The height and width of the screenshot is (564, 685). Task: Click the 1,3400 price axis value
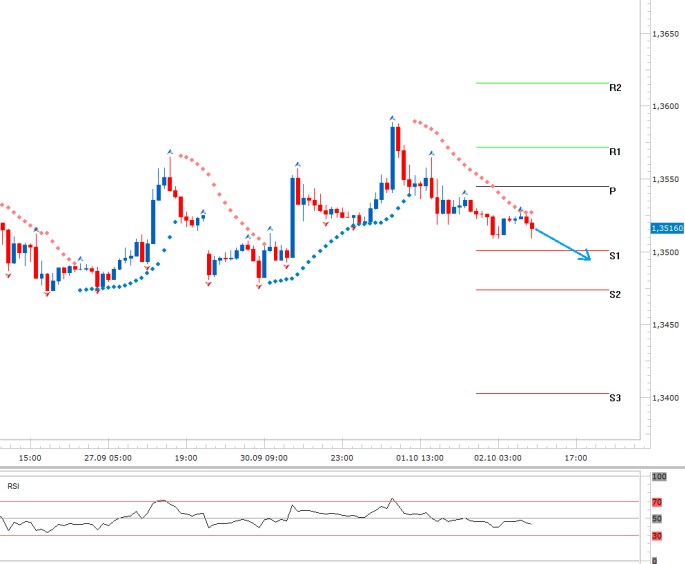(665, 398)
